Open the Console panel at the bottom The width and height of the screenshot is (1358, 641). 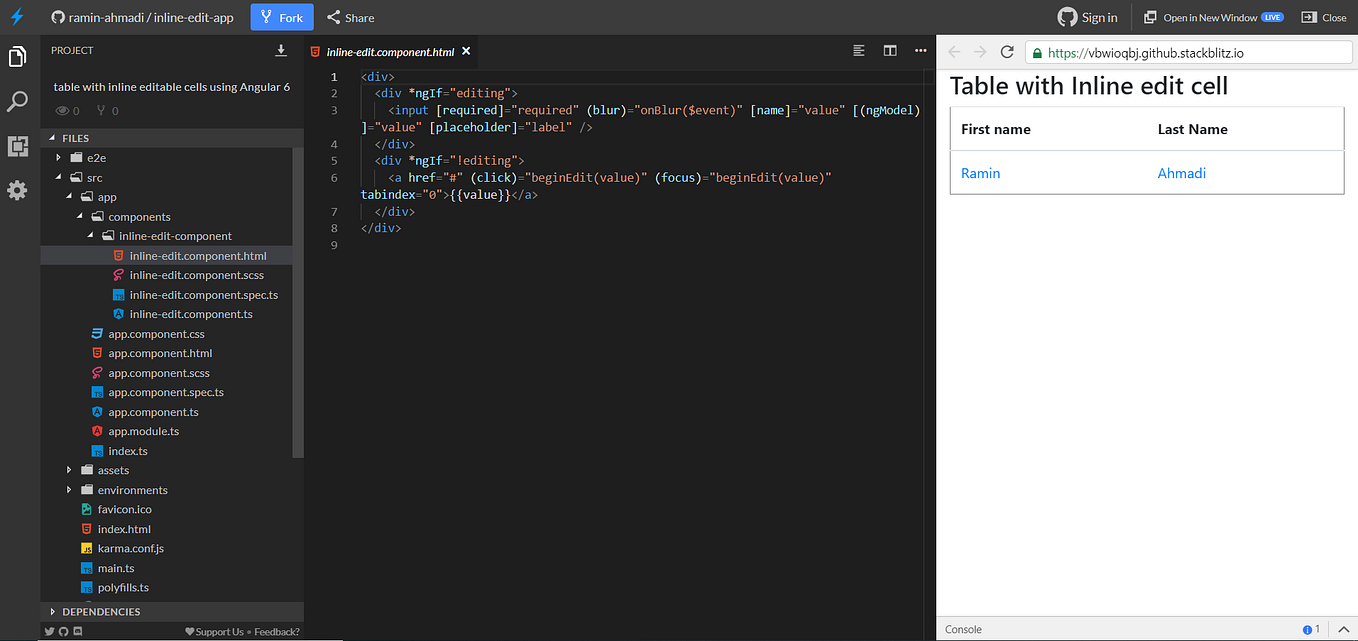click(963, 629)
